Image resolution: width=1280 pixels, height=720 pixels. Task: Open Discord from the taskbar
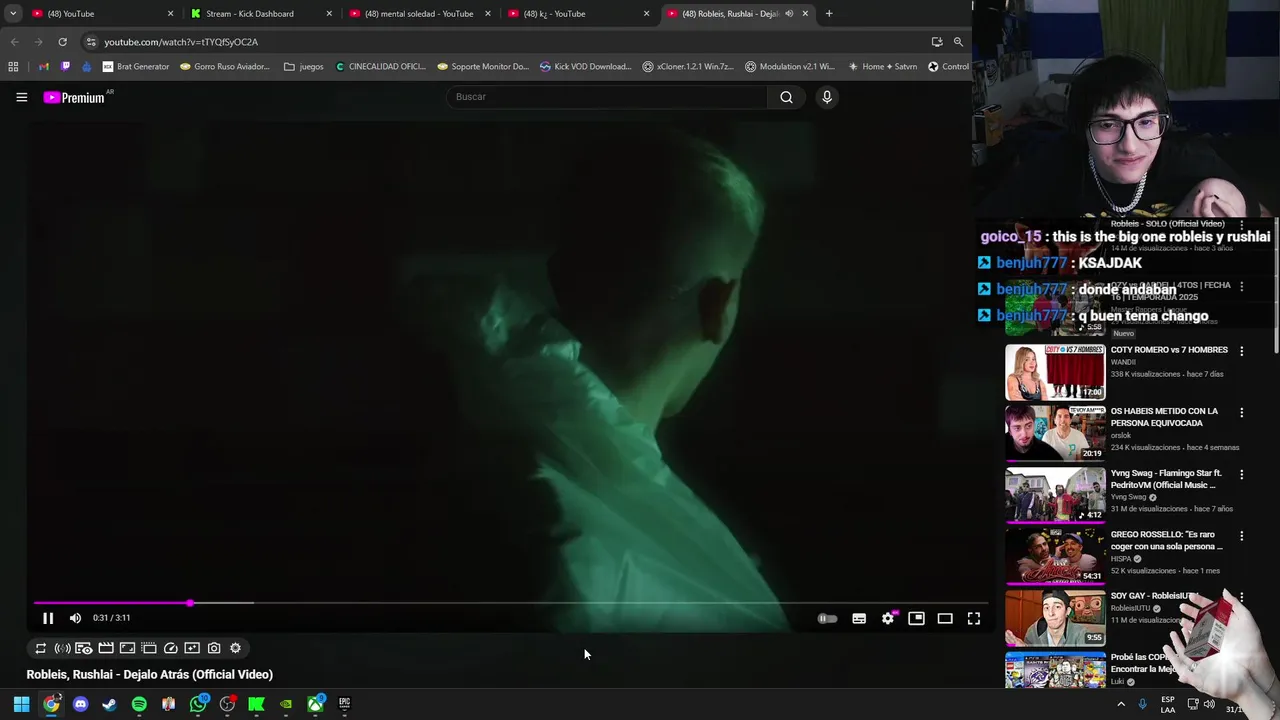[x=80, y=704]
